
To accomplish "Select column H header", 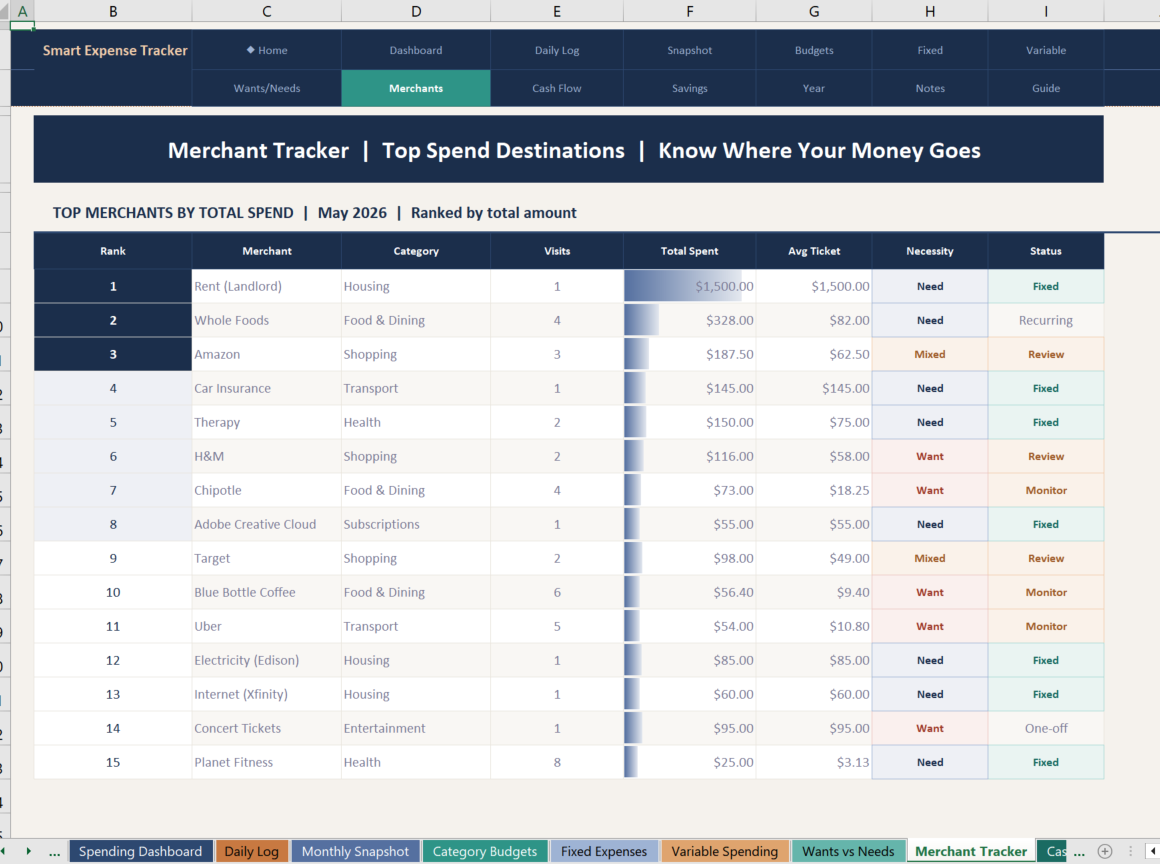I will pos(930,11).
